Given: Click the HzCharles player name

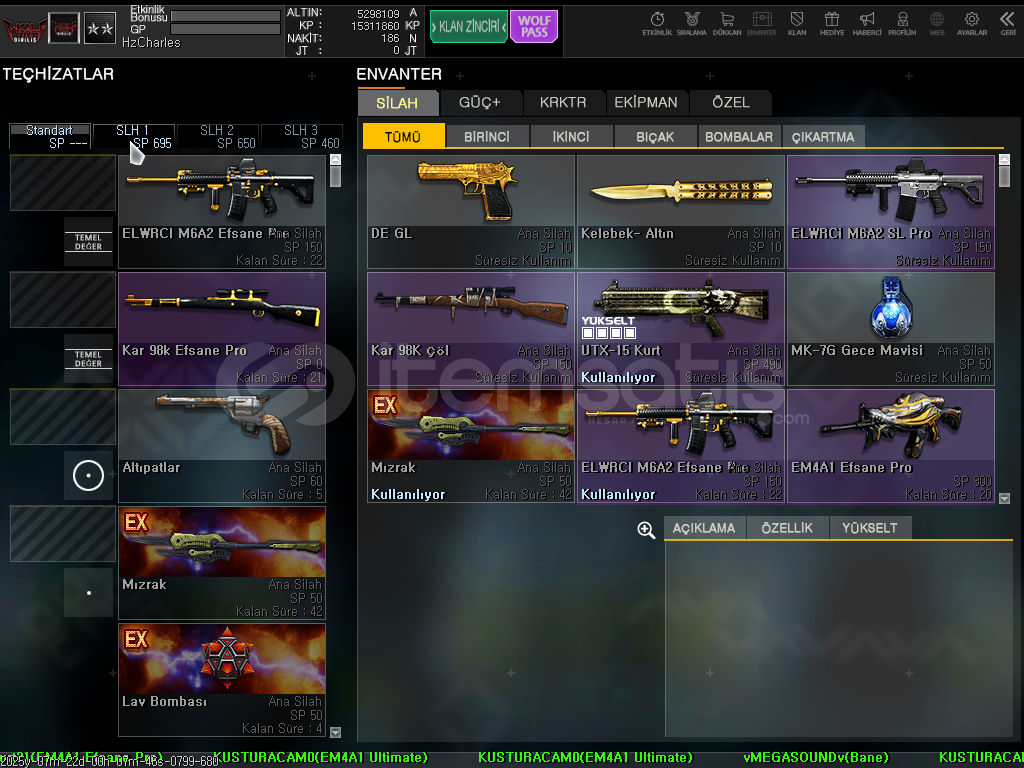Looking at the screenshot, I should (151, 43).
